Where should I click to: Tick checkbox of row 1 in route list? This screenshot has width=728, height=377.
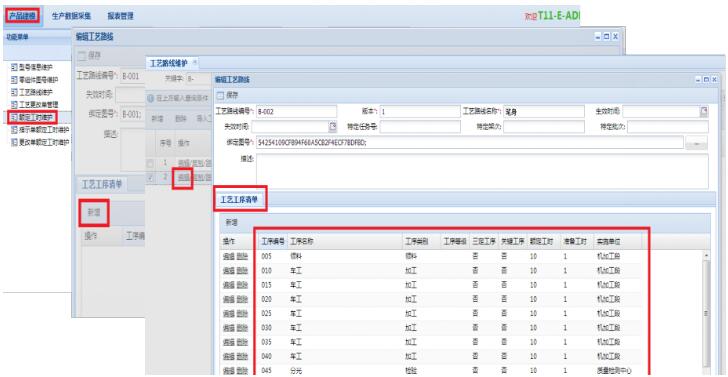(150, 163)
